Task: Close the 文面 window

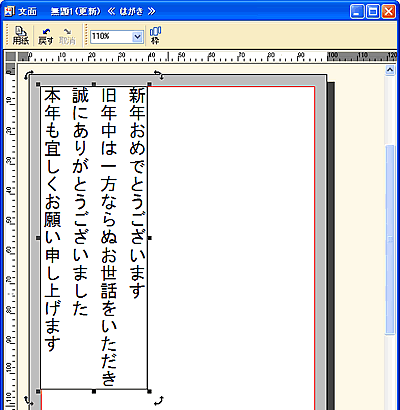Action: click(388, 12)
